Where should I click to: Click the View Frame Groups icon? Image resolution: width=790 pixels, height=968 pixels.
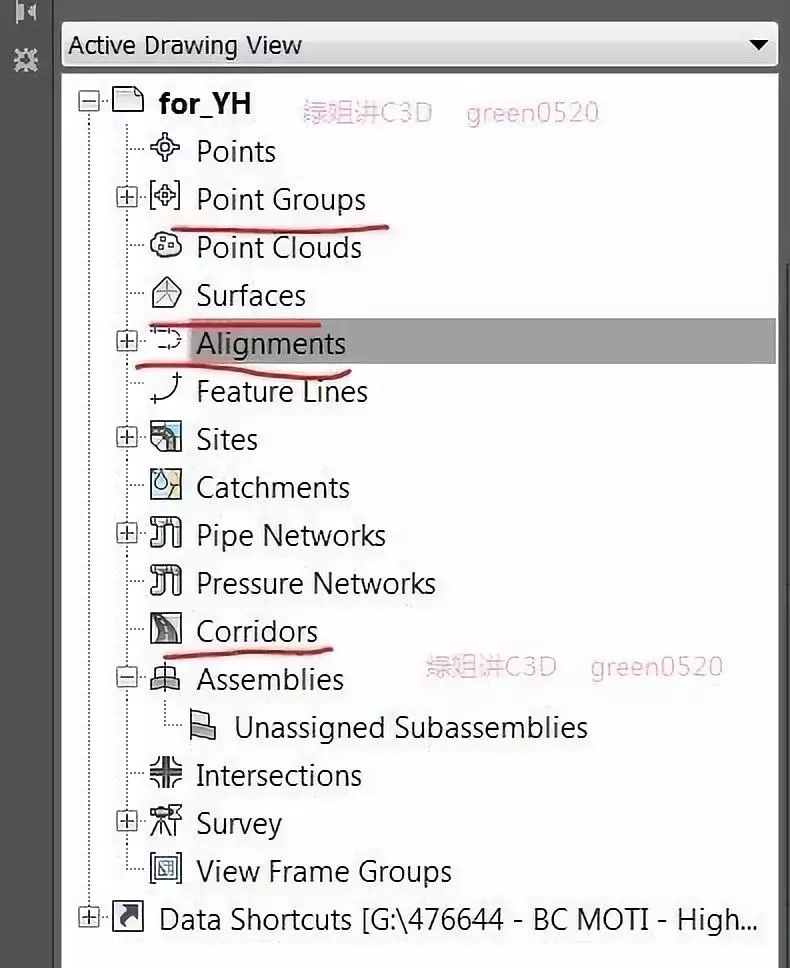166,868
